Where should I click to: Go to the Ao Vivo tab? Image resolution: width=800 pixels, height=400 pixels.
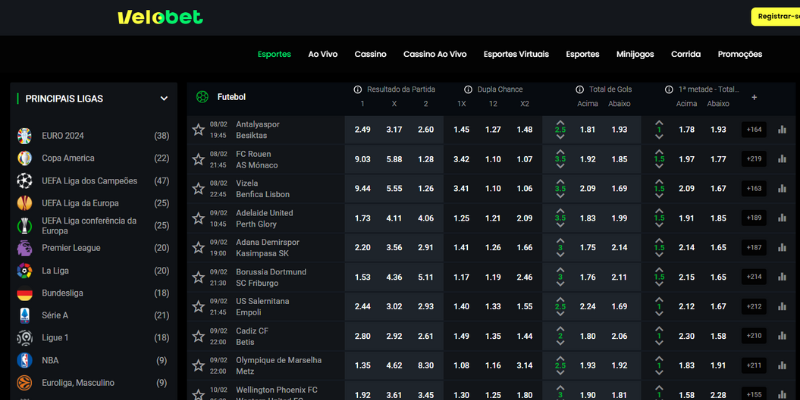click(323, 54)
